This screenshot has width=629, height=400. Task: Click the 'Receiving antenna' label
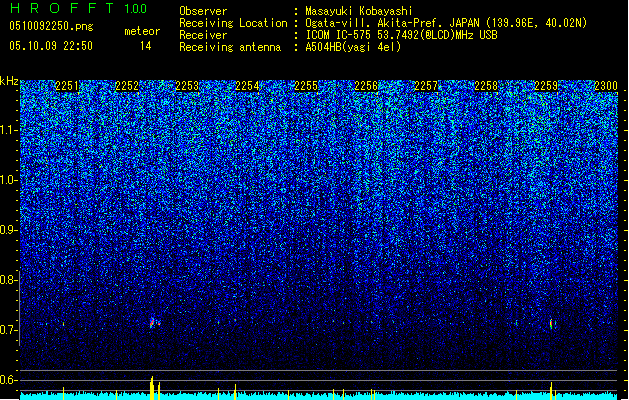tap(230, 47)
